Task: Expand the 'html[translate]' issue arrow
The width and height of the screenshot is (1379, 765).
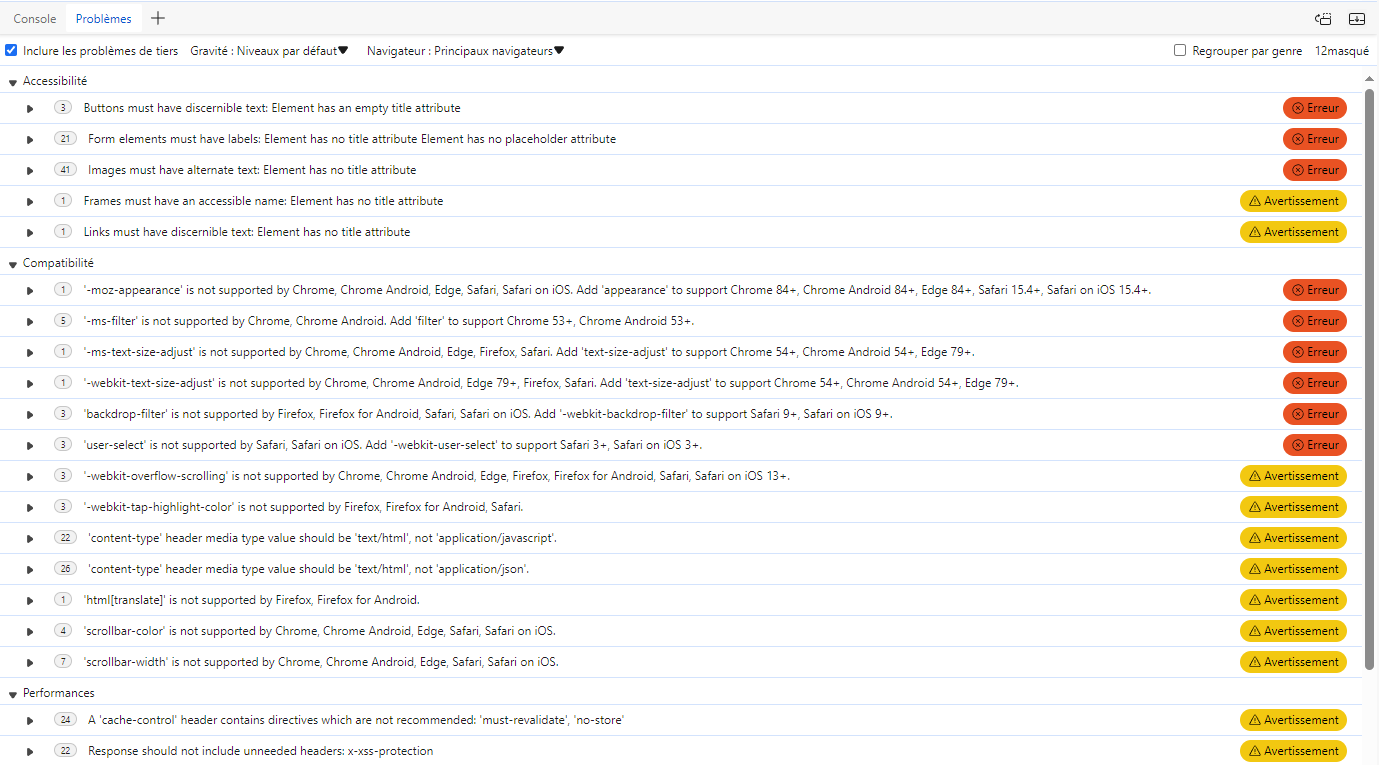Action: tap(30, 600)
